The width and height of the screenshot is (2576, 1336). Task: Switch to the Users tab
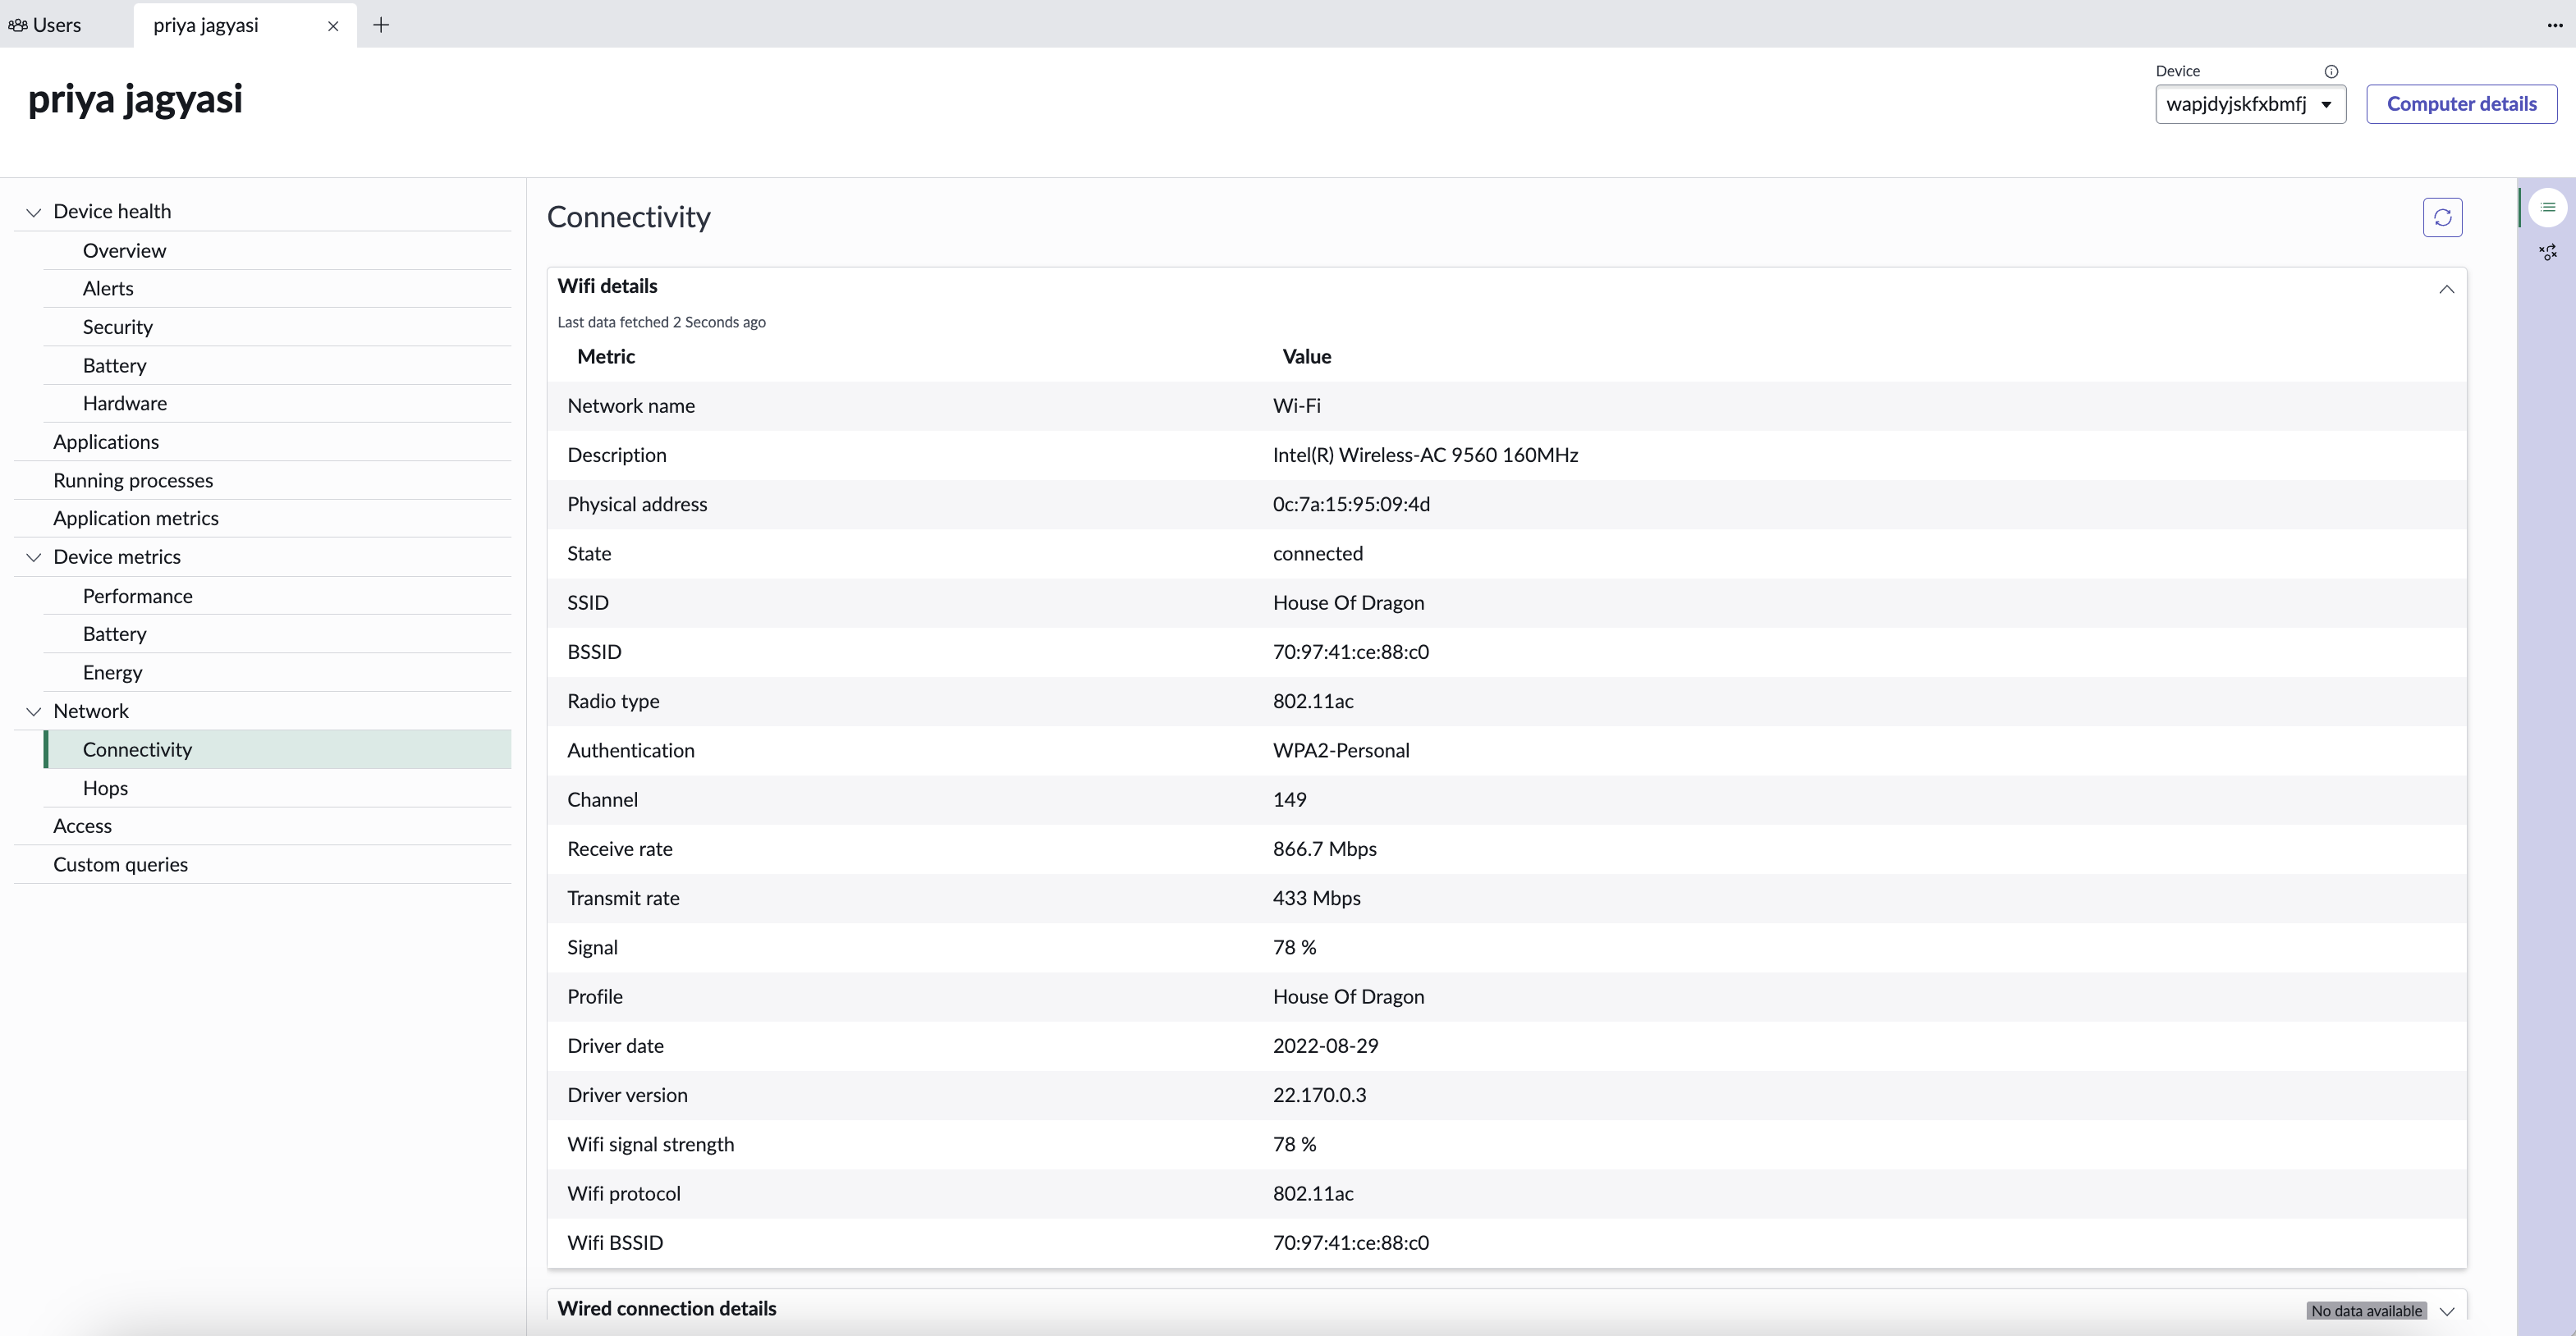click(x=45, y=25)
